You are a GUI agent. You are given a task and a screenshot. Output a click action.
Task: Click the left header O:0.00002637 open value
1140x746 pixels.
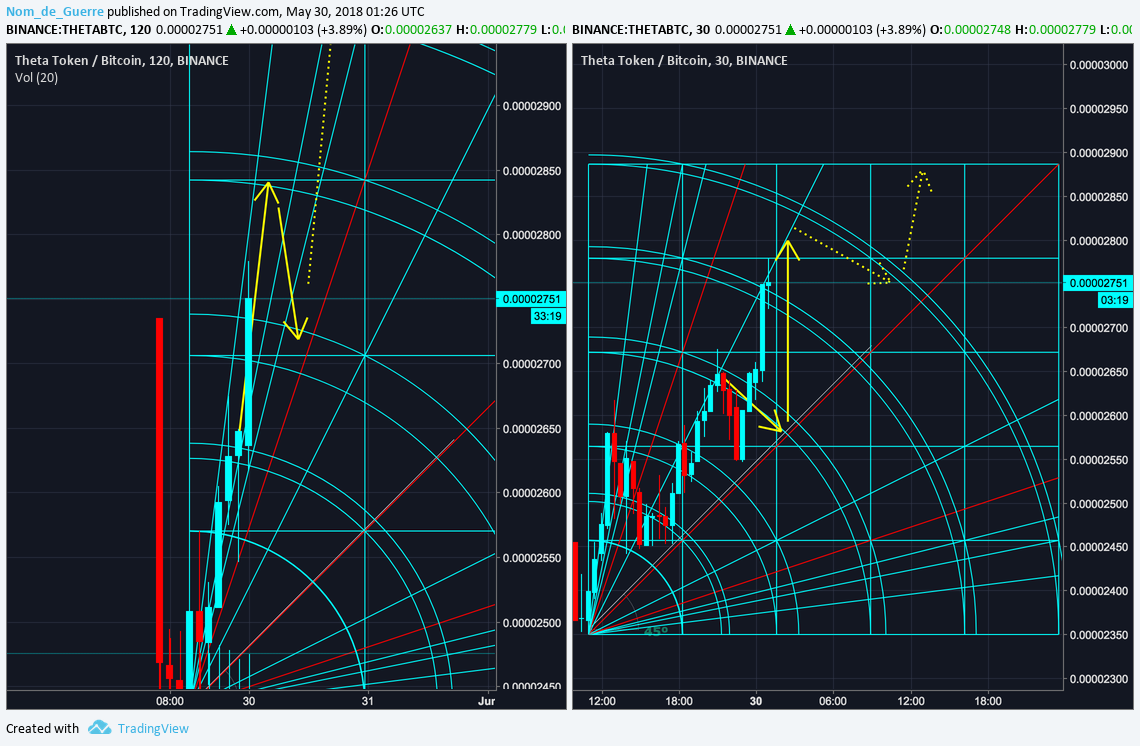click(412, 30)
